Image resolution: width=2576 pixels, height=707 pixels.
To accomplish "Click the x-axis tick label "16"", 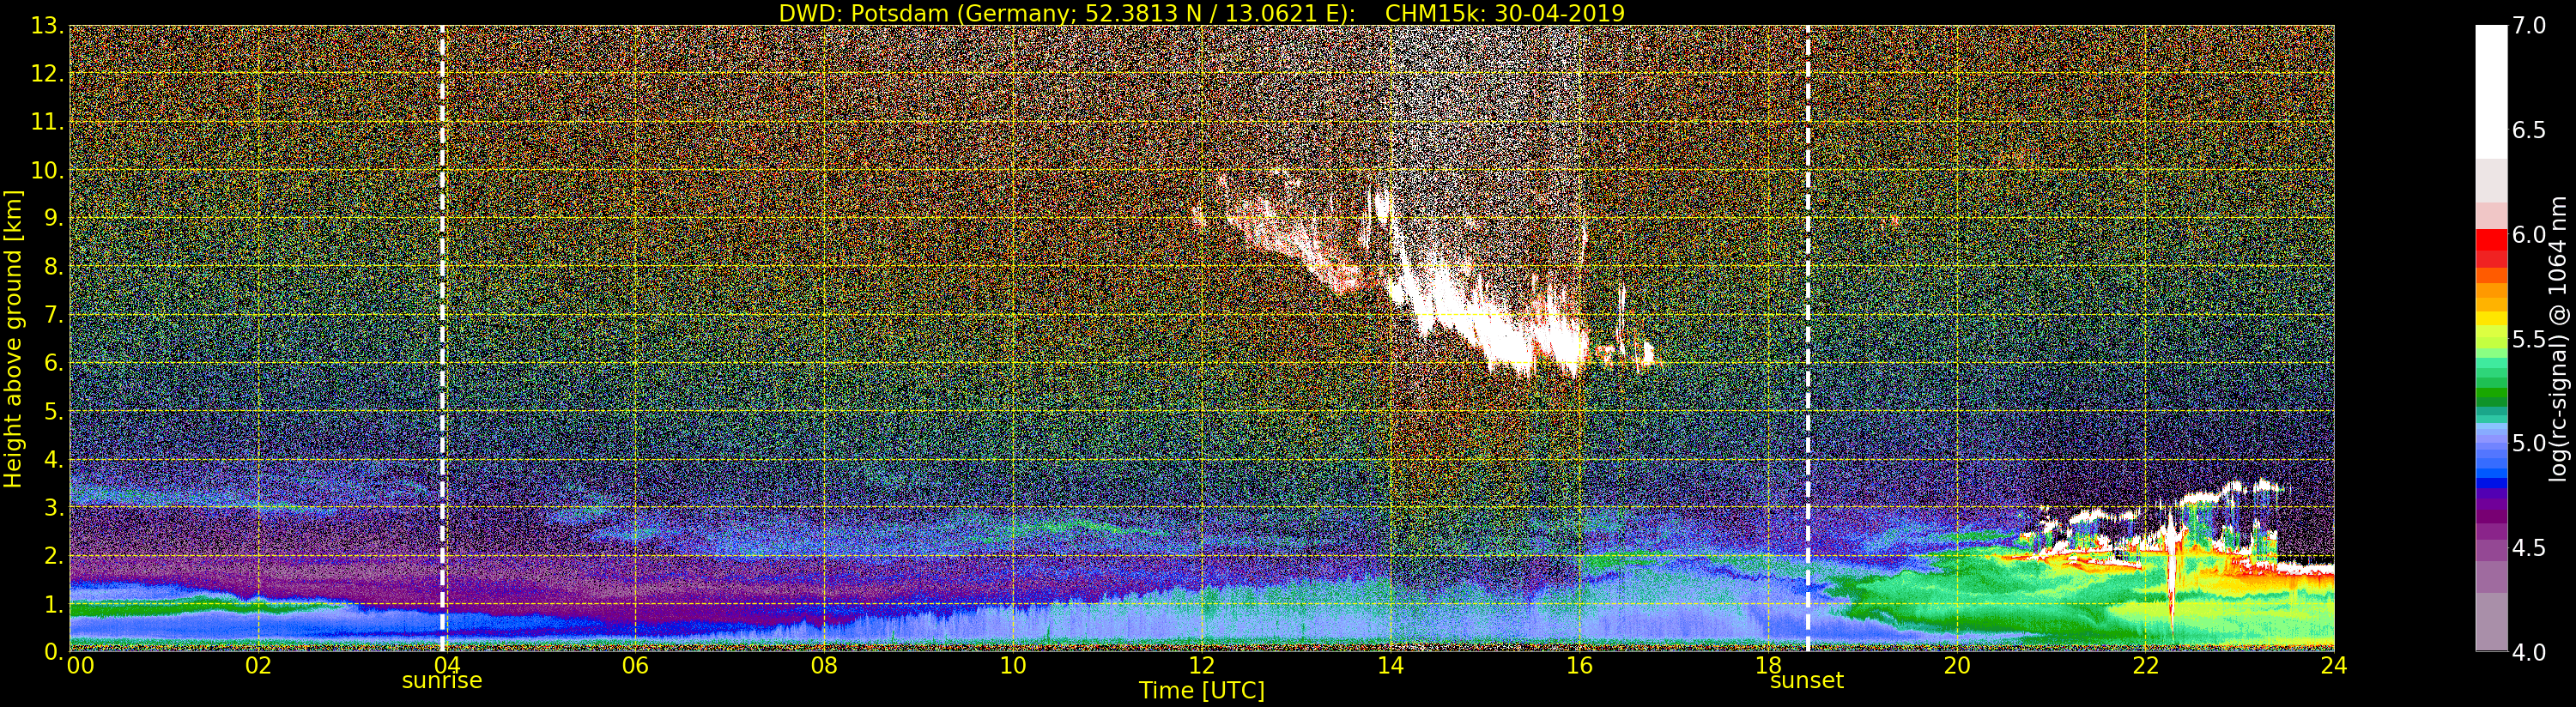I will (x=1579, y=666).
